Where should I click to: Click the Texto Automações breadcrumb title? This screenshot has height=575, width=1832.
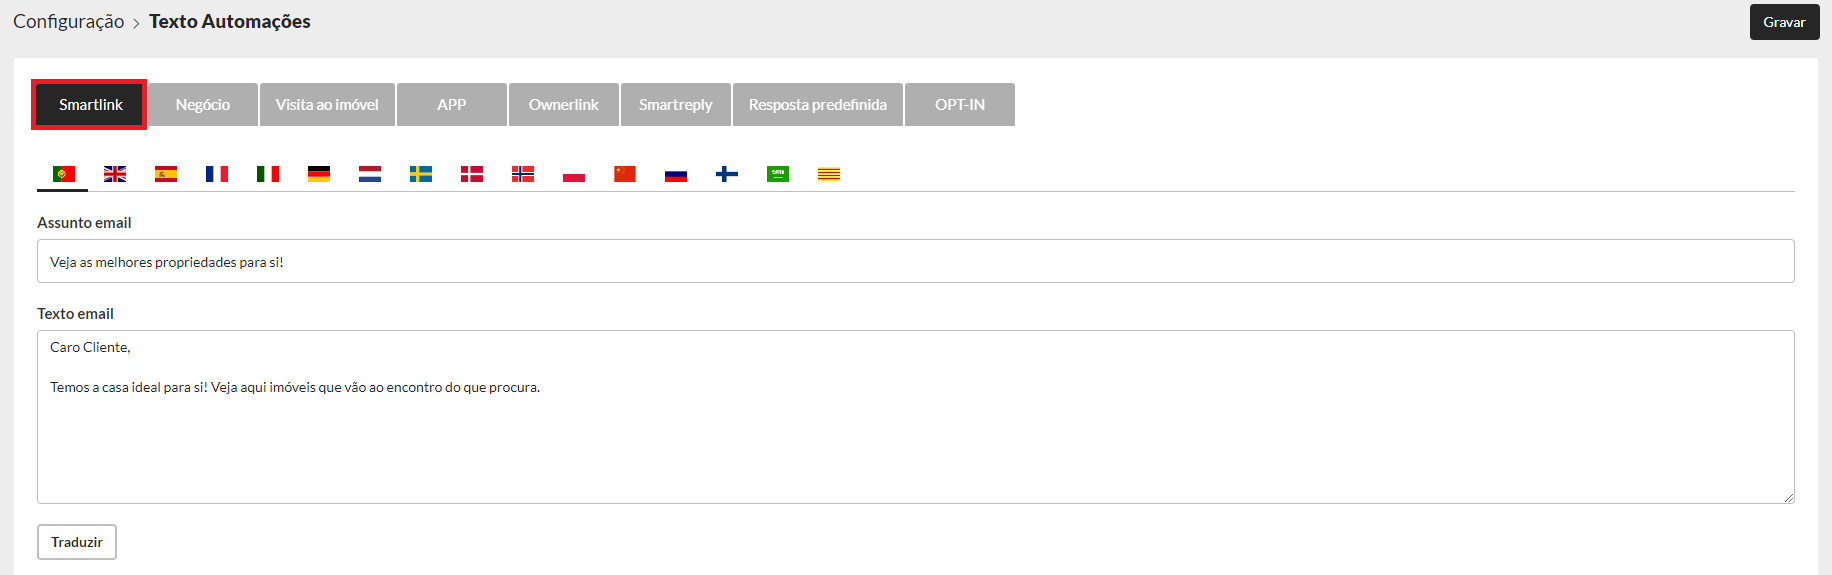click(x=230, y=21)
